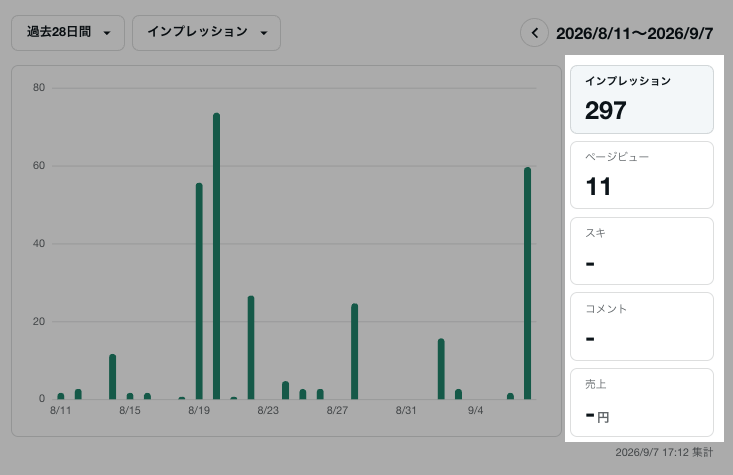Select the インプレッション 297 card
Screen dimensions: 733x475
(642, 100)
